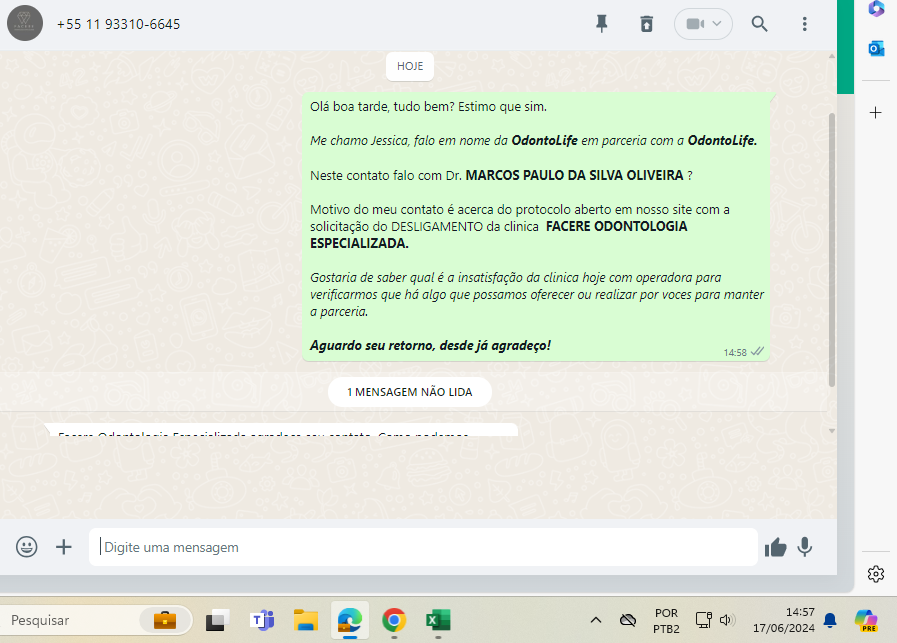Search within the conversation
Viewport: 897px width, 643px height.
pyautogui.click(x=759, y=24)
